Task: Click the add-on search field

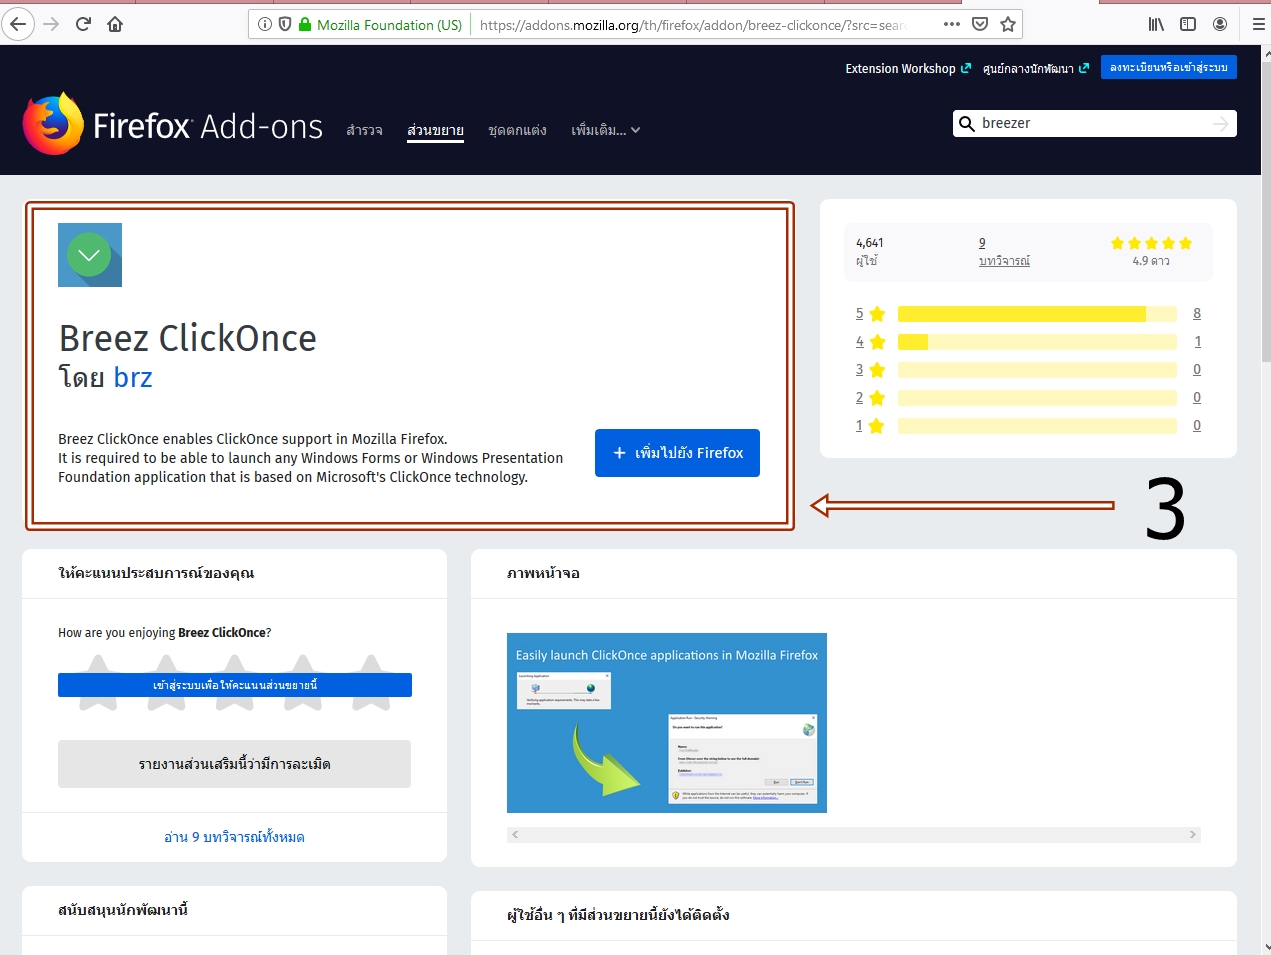Action: 1095,123
